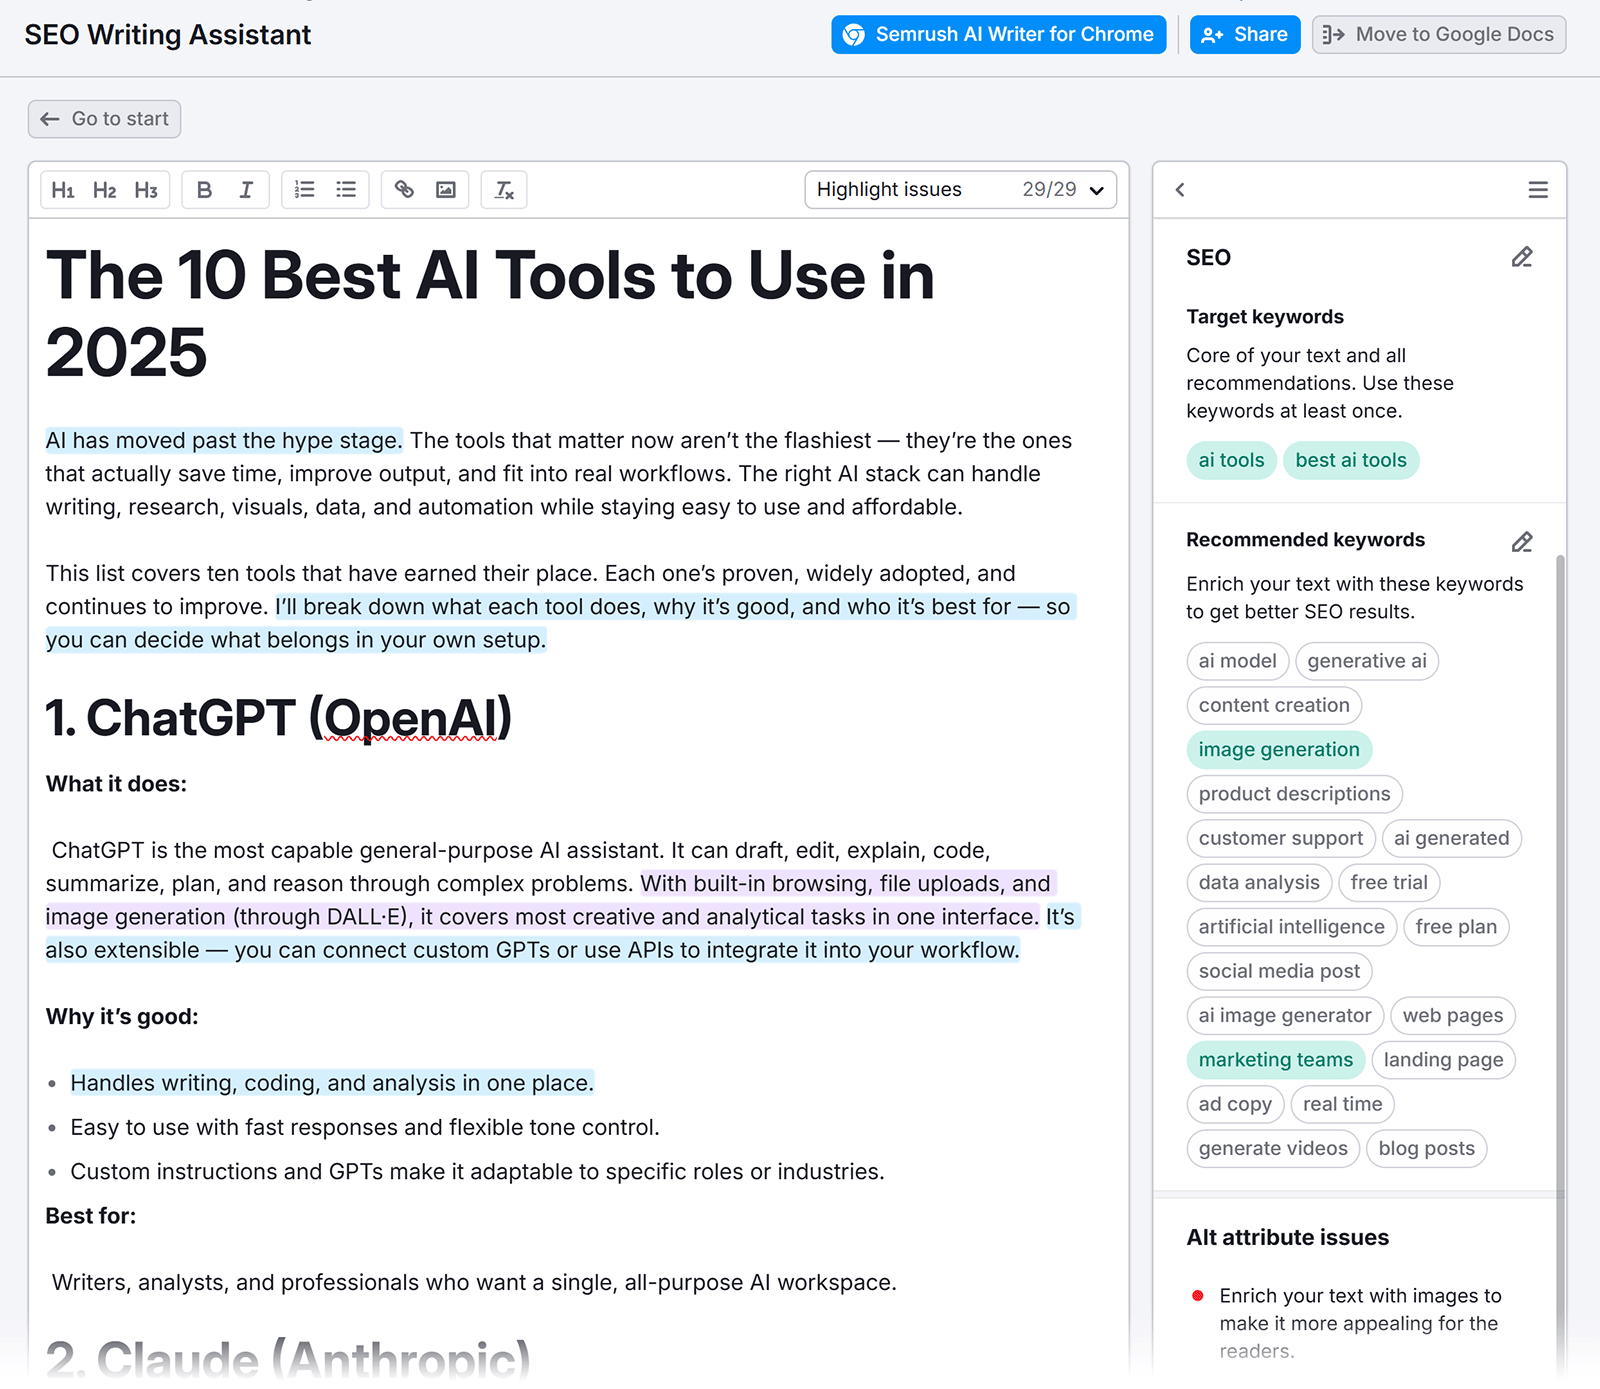Select the H1 heading icon

(x=63, y=190)
